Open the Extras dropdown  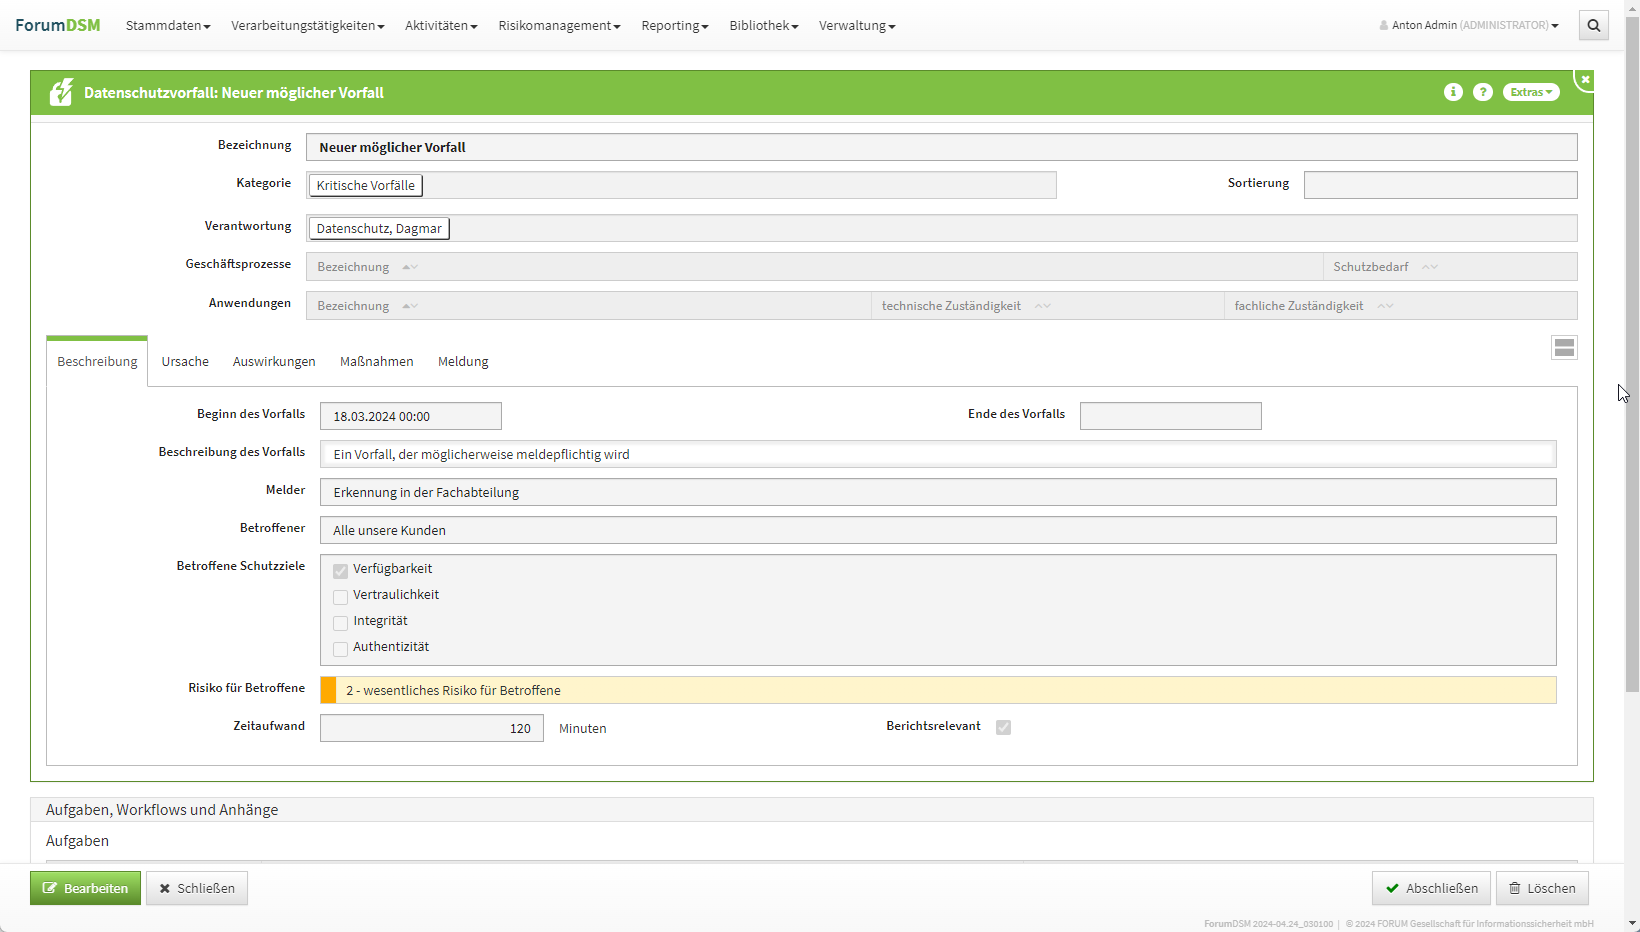[x=1530, y=92]
